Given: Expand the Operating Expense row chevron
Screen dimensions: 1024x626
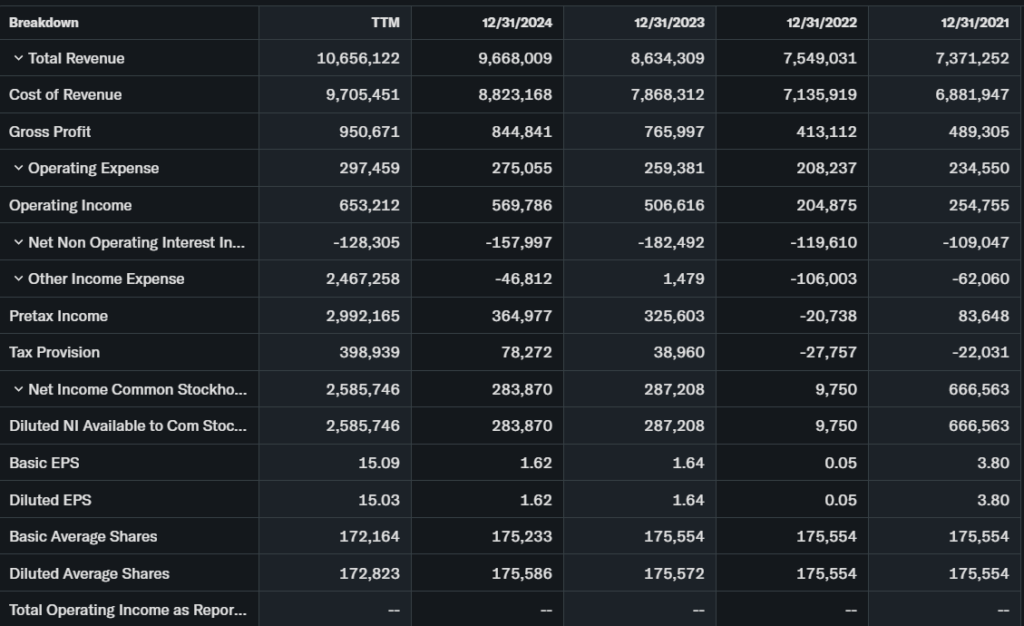Looking at the screenshot, I should pyautogui.click(x=18, y=168).
